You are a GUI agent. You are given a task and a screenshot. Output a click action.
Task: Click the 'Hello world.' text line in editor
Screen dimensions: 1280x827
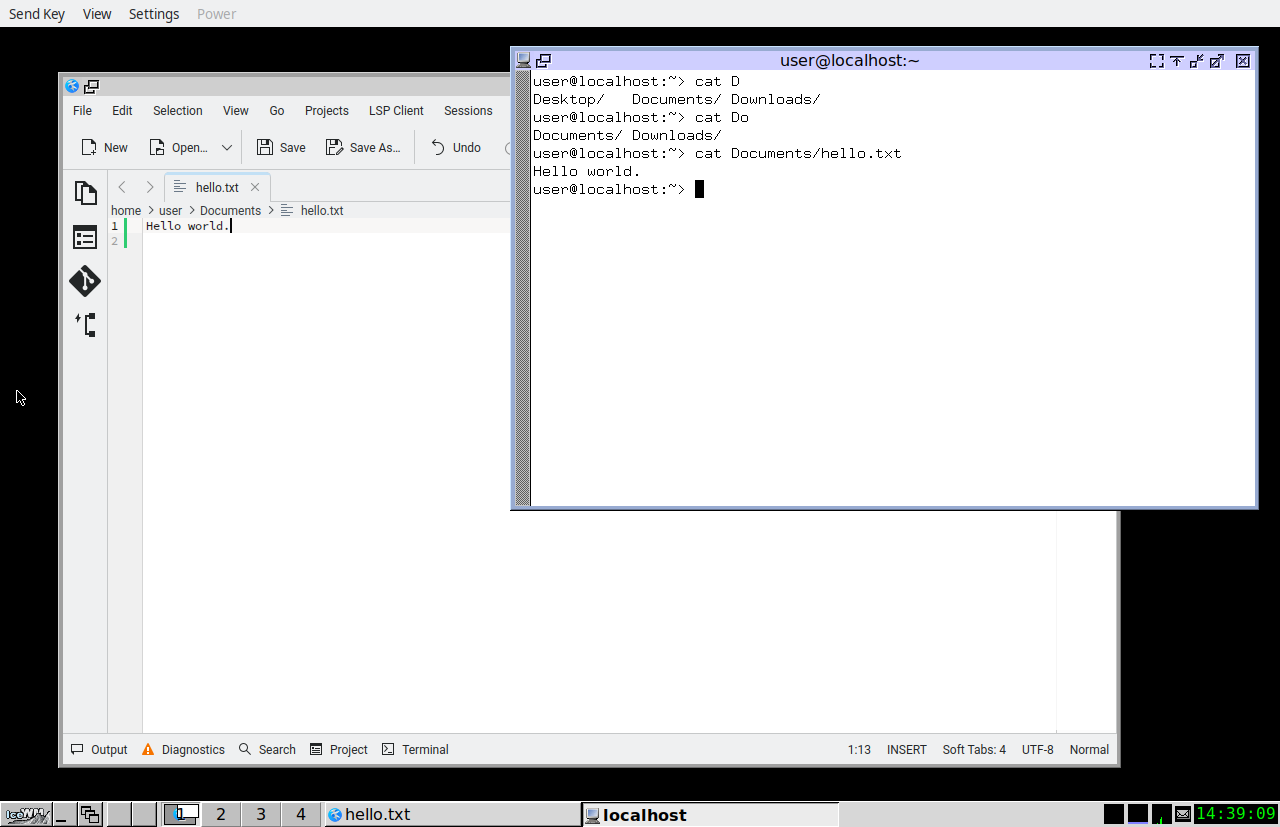pos(188,226)
